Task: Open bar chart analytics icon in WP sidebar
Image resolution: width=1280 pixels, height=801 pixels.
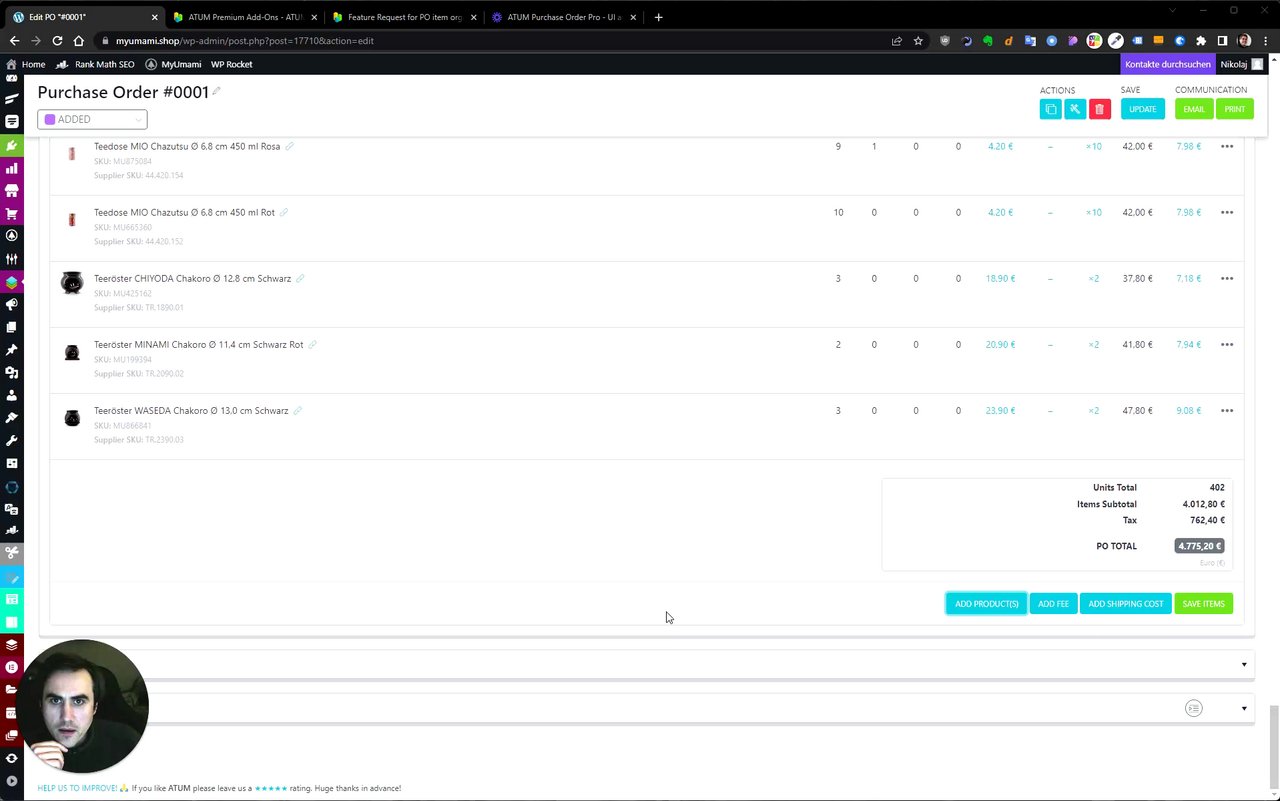Action: [x=12, y=168]
